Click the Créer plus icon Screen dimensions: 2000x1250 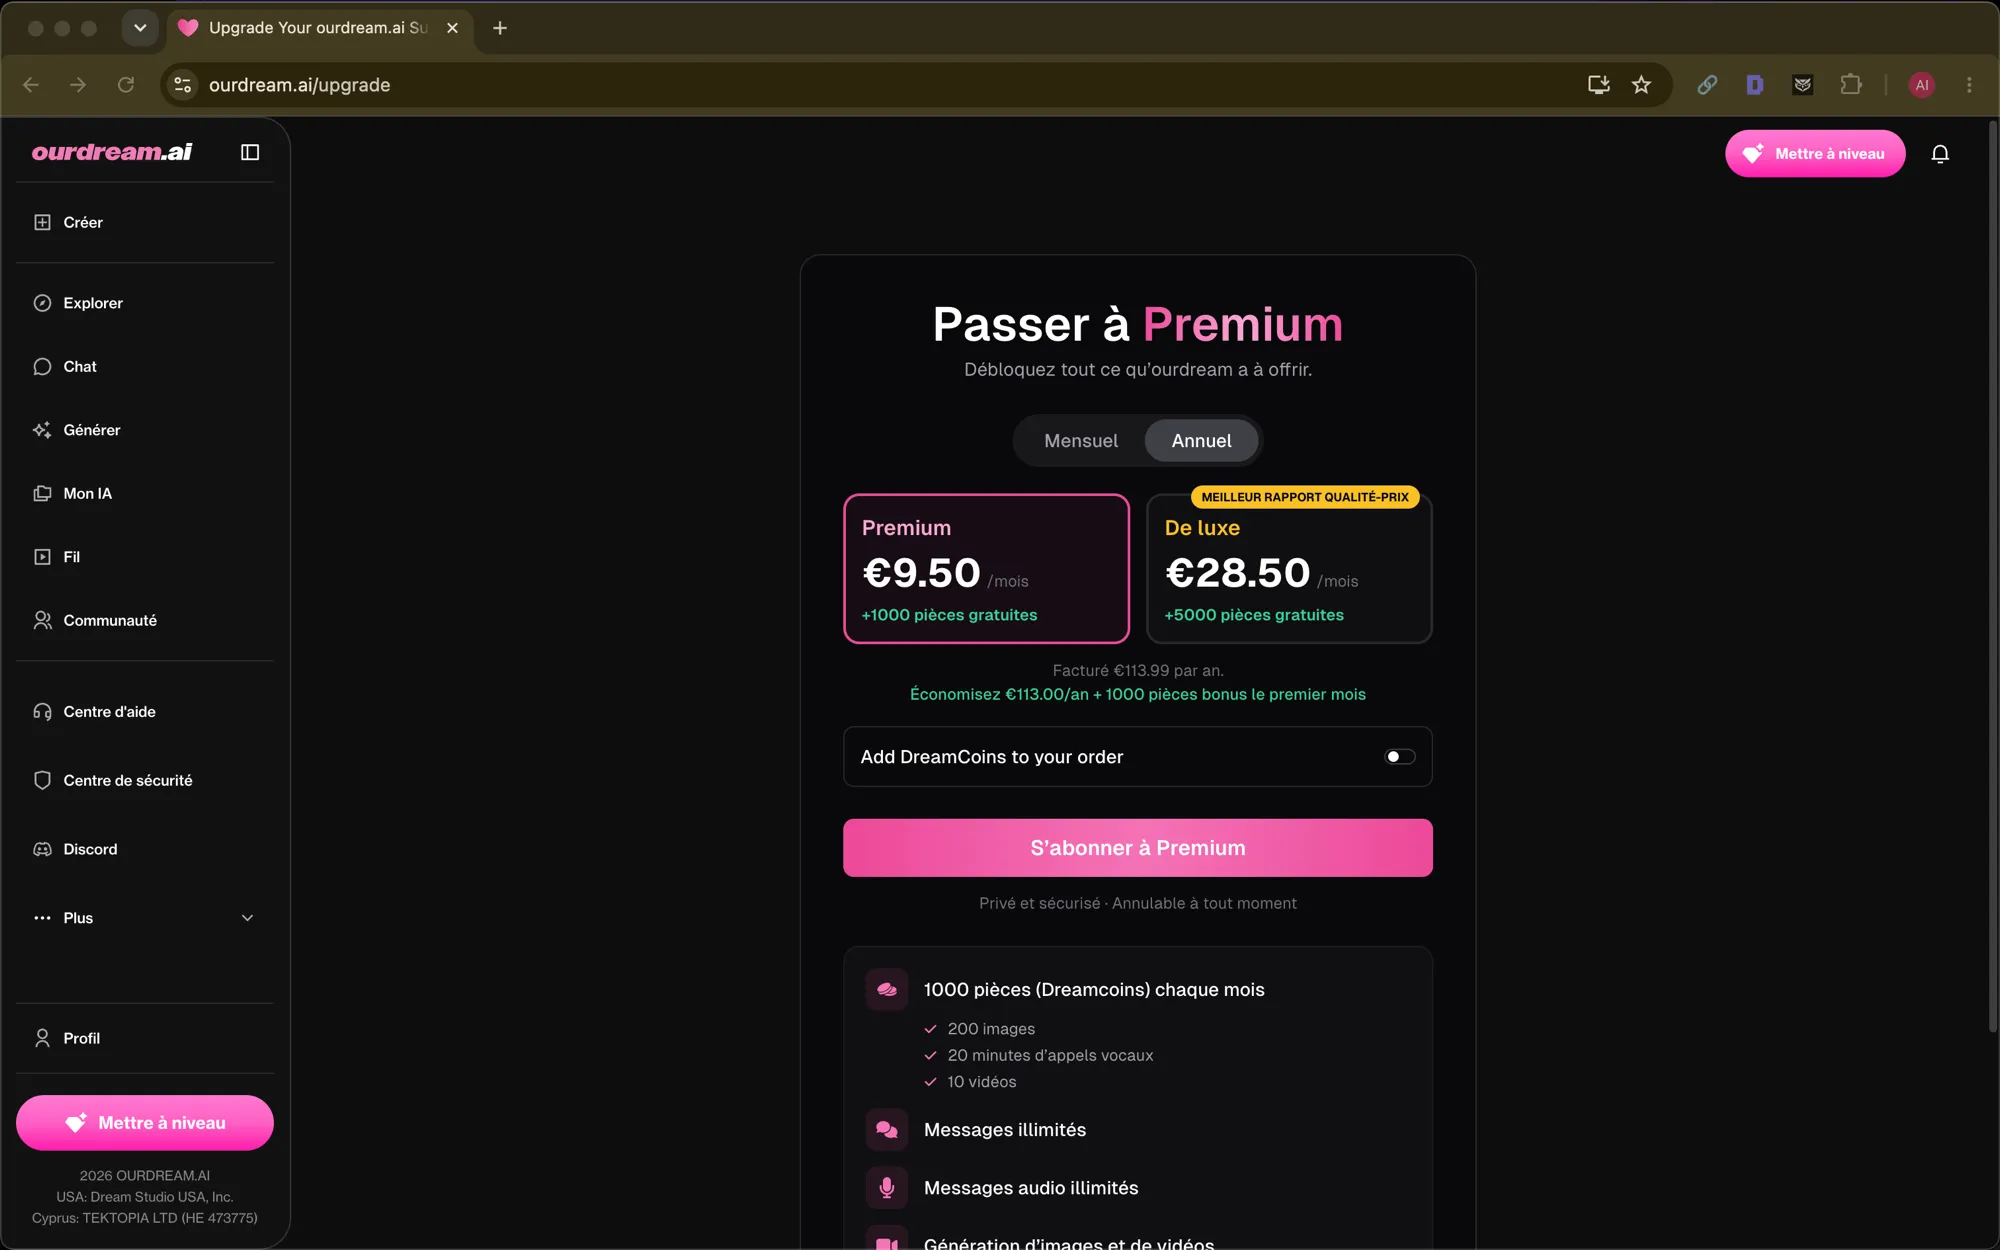click(x=42, y=222)
